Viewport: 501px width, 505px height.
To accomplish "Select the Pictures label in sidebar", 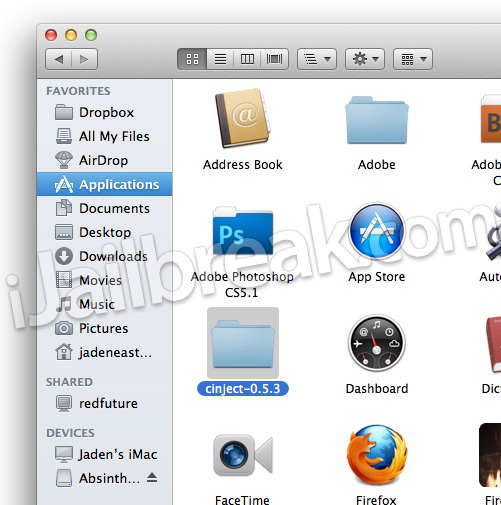I will point(104,329).
